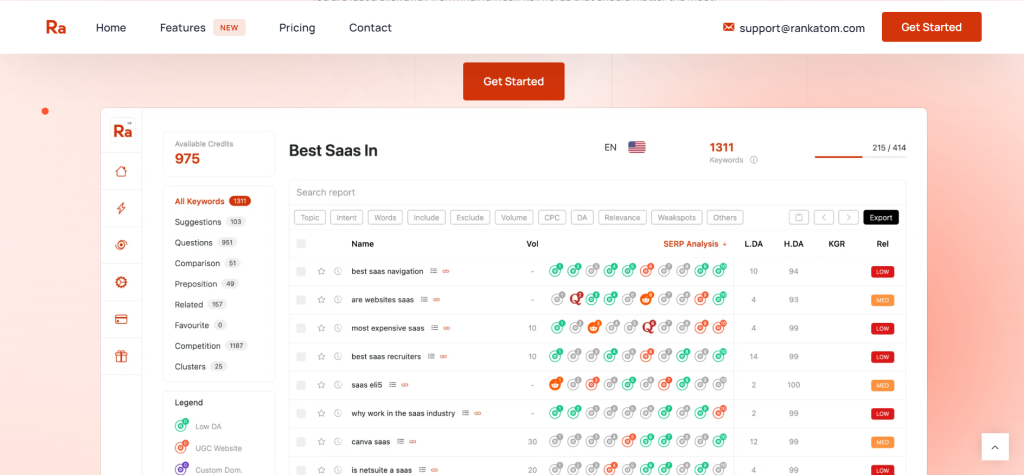Open the Home menu item

[x=111, y=27]
